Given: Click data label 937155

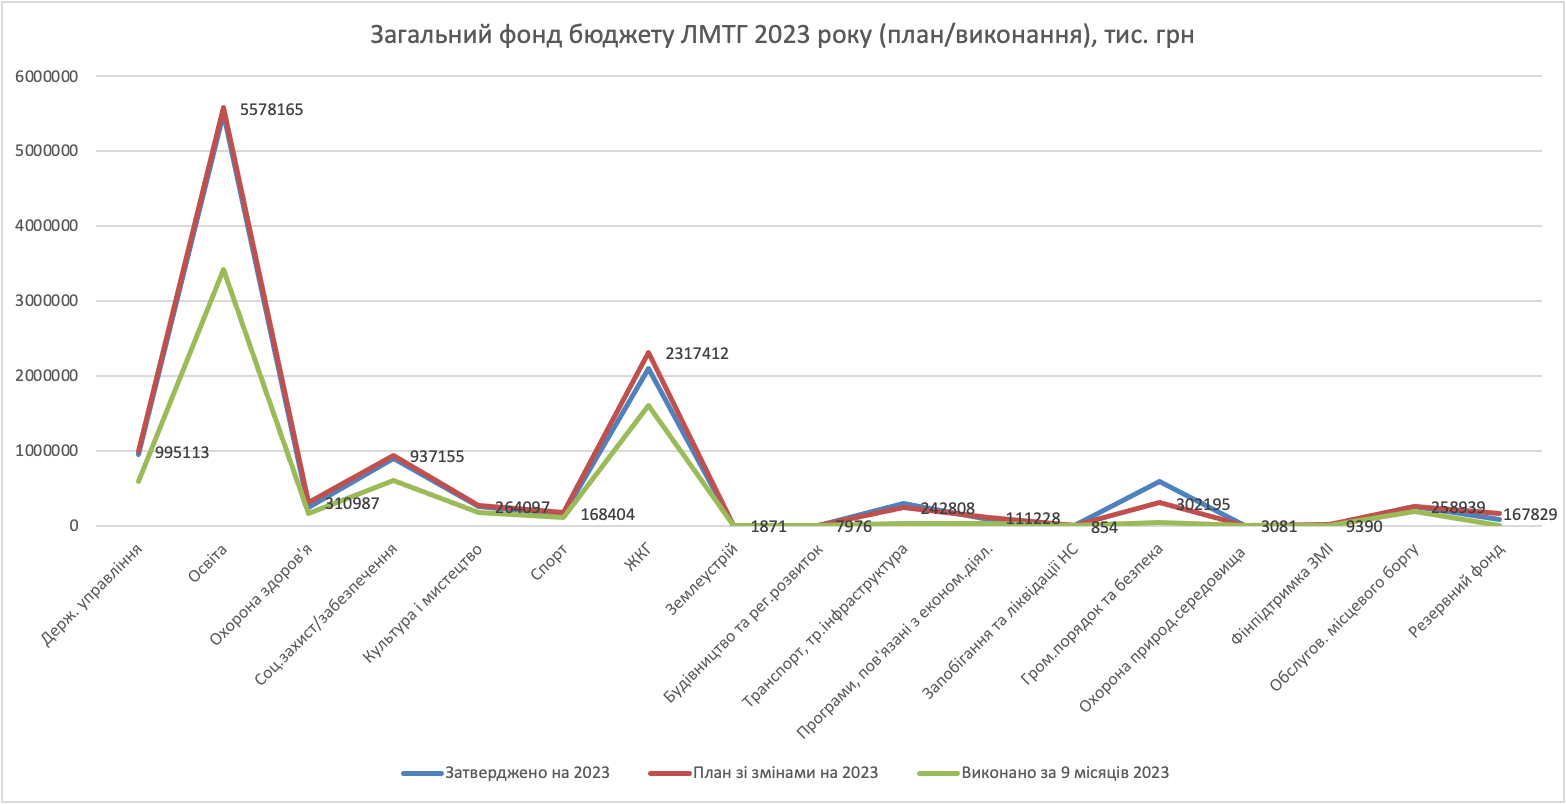Looking at the screenshot, I should click(x=436, y=456).
